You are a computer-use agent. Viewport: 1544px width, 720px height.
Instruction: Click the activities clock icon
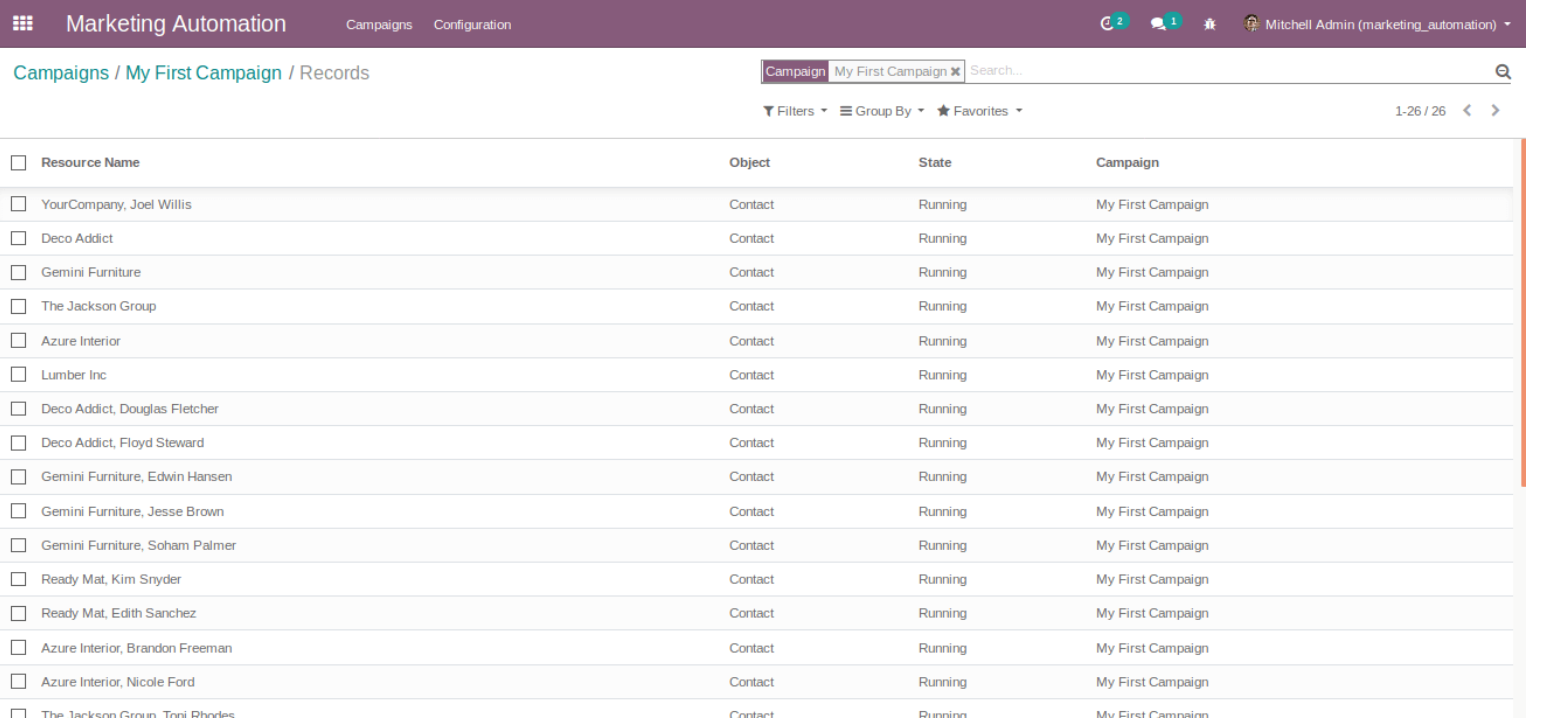coord(1107,24)
